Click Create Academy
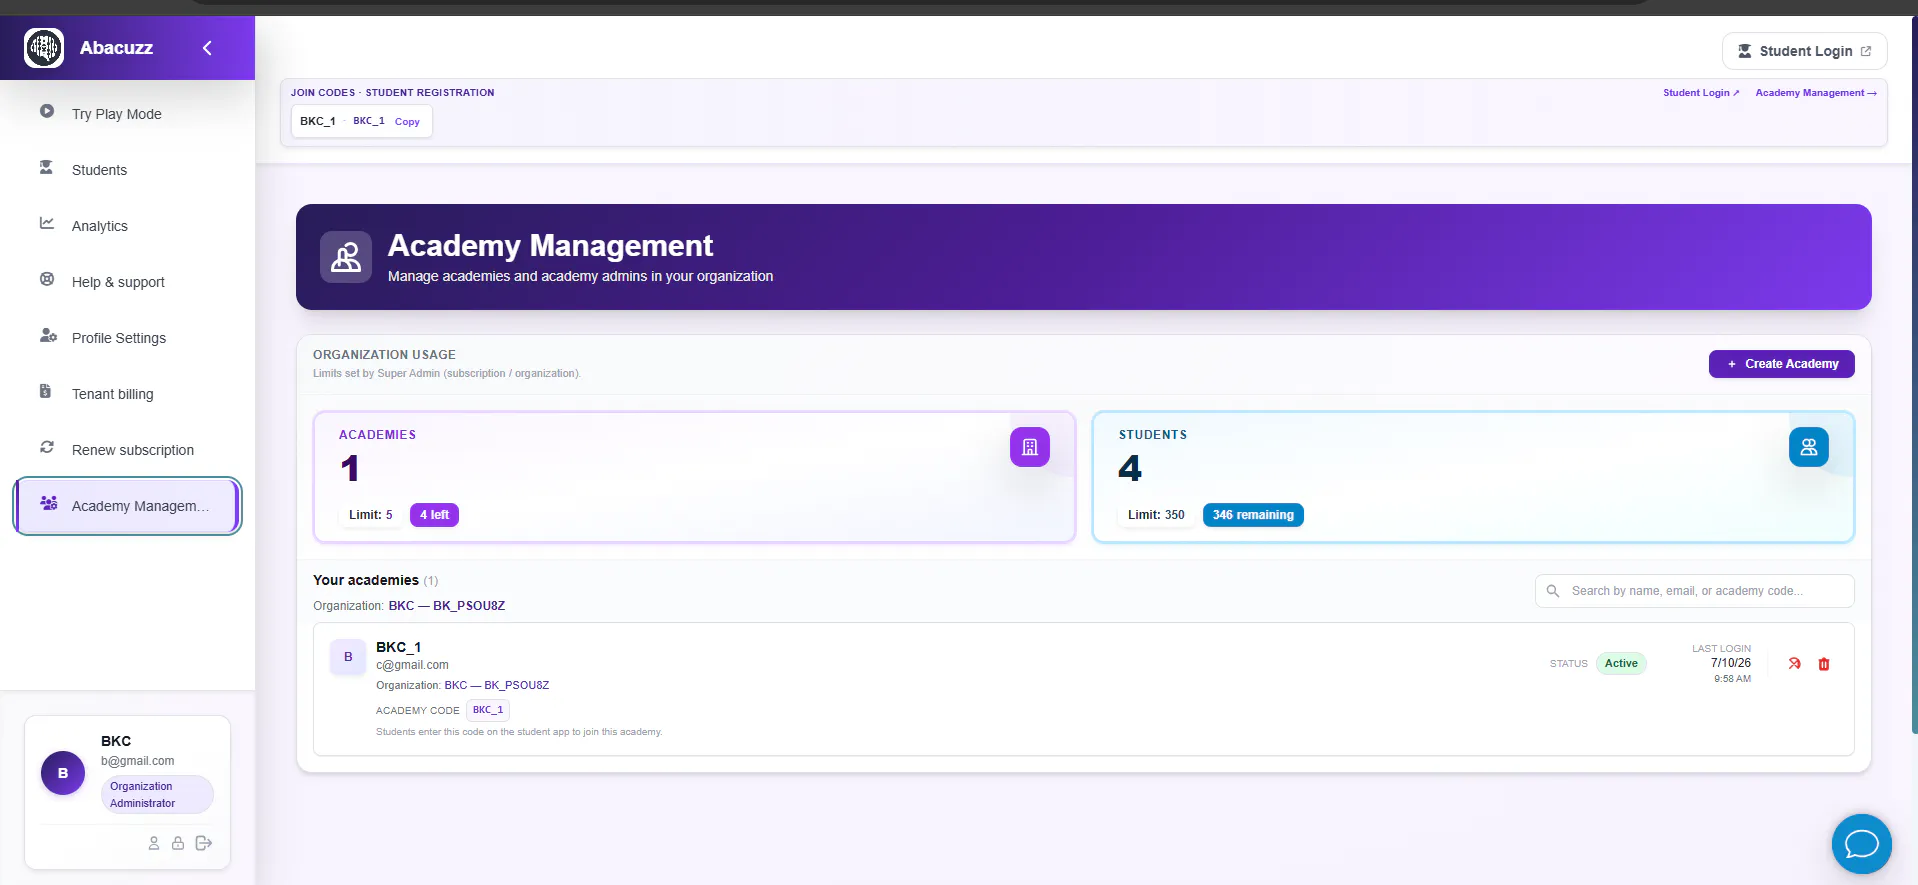 [1781, 364]
